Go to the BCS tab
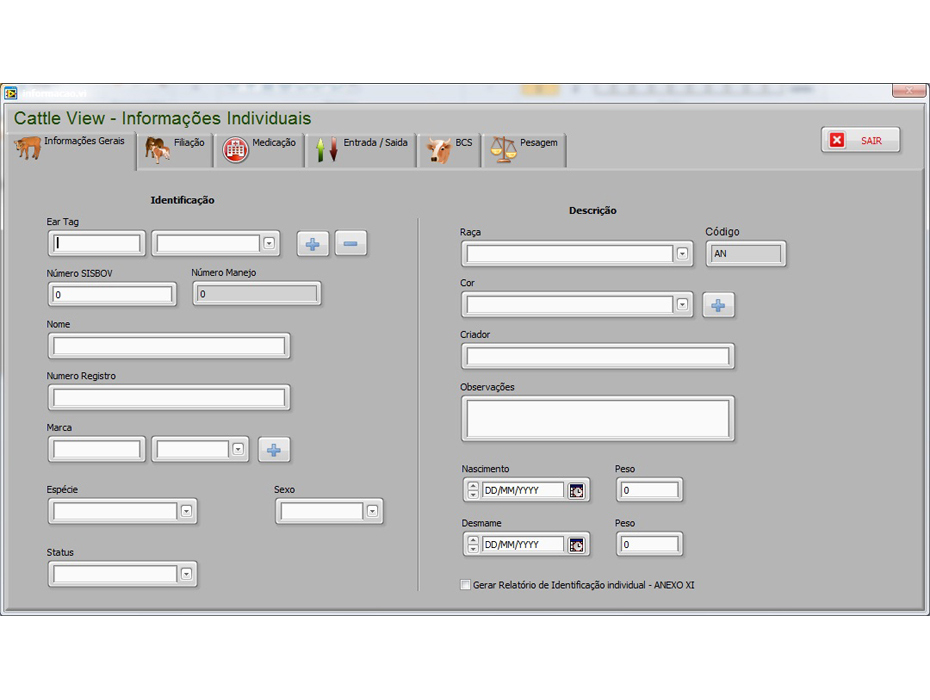The image size is (930, 700). coord(450,149)
